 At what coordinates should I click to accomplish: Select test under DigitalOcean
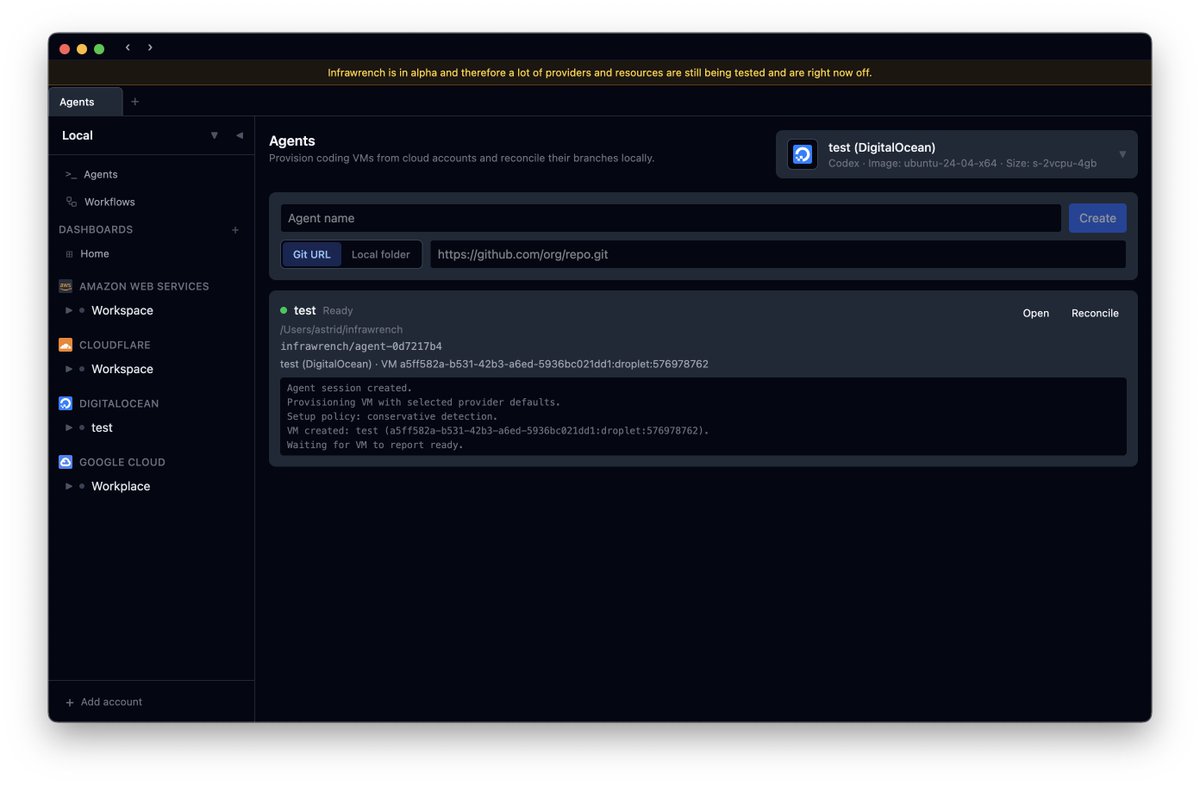(x=102, y=428)
